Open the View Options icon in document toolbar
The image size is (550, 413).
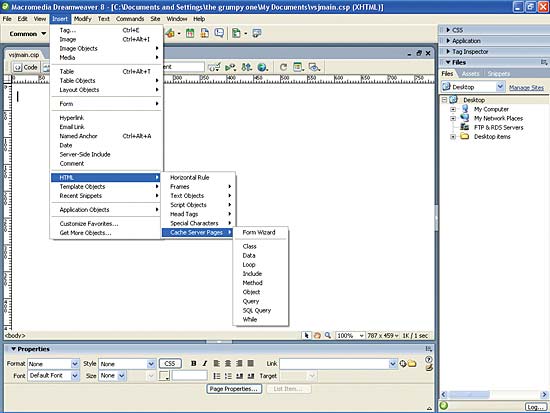(299, 67)
